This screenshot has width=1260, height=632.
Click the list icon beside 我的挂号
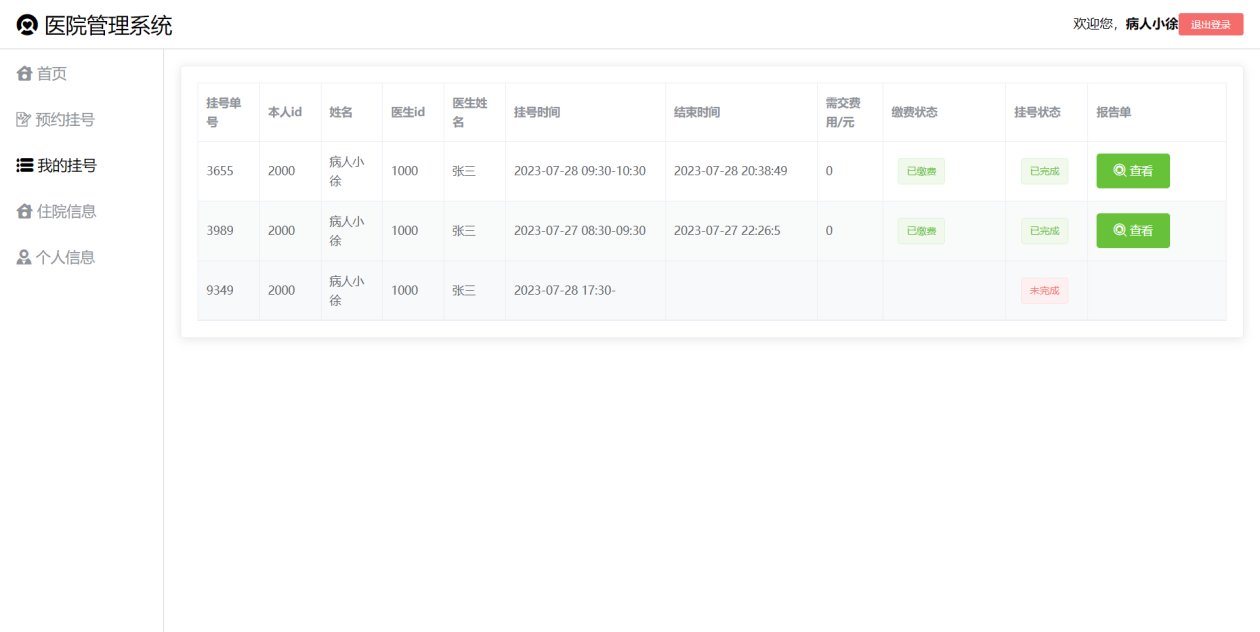click(x=24, y=166)
